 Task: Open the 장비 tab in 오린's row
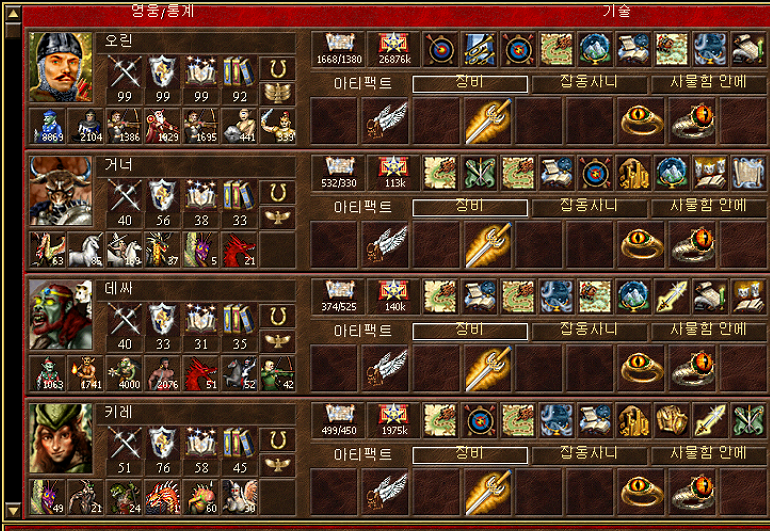pyautogui.click(x=470, y=84)
